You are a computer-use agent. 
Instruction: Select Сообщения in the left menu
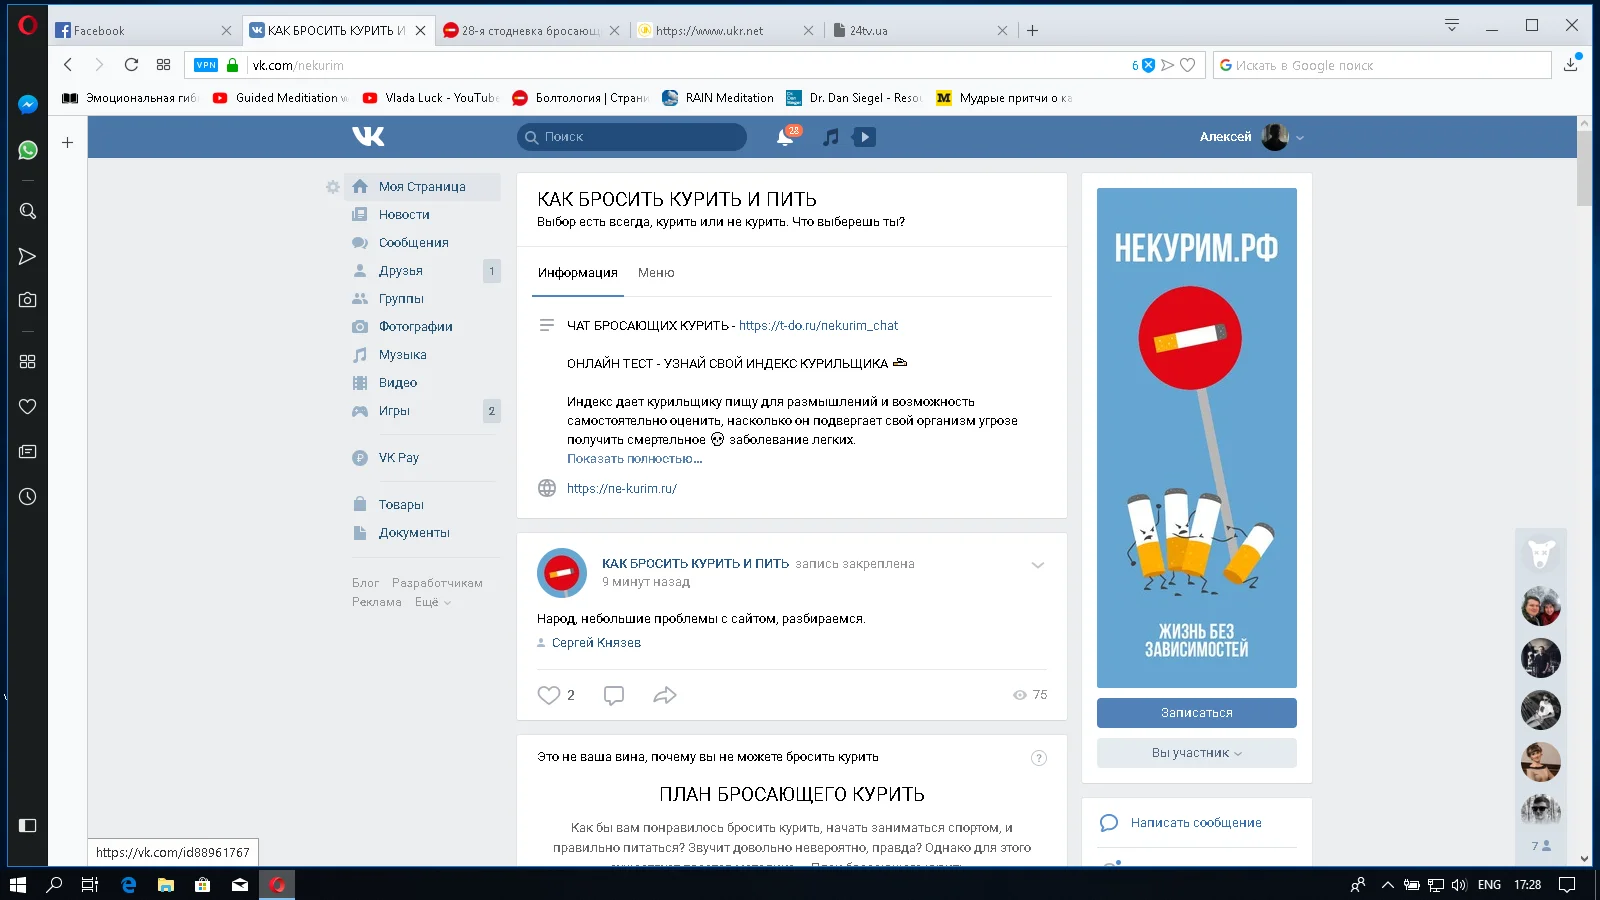tap(413, 243)
